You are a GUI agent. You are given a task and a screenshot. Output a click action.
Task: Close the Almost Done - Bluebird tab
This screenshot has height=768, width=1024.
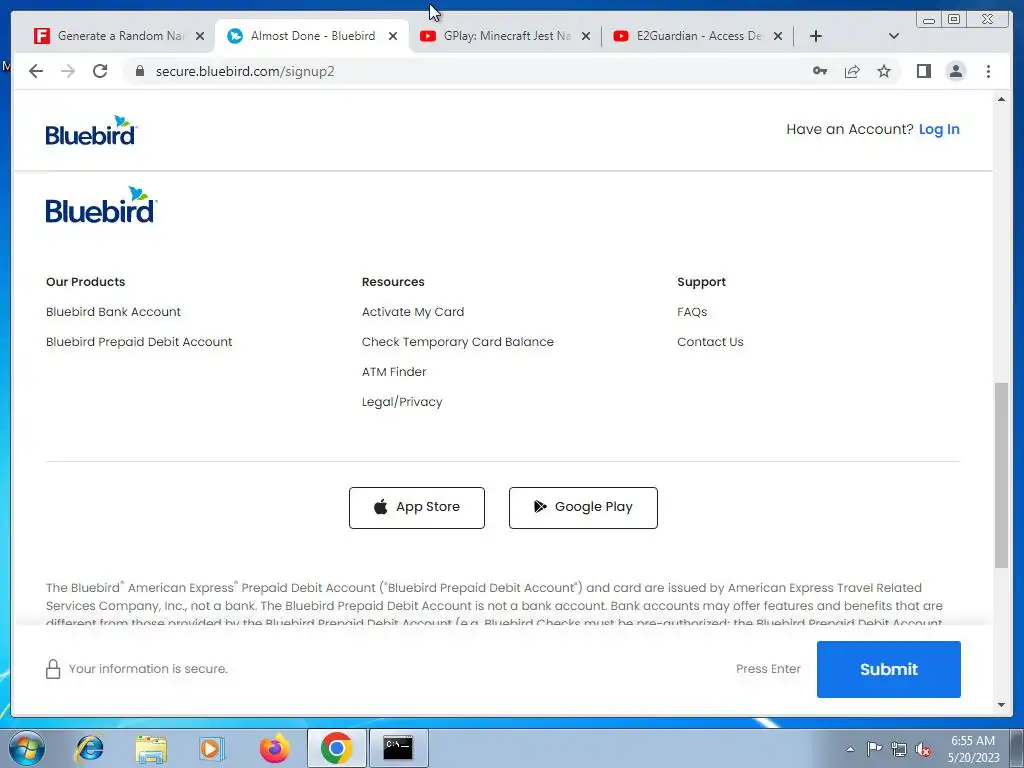pyautogui.click(x=392, y=36)
